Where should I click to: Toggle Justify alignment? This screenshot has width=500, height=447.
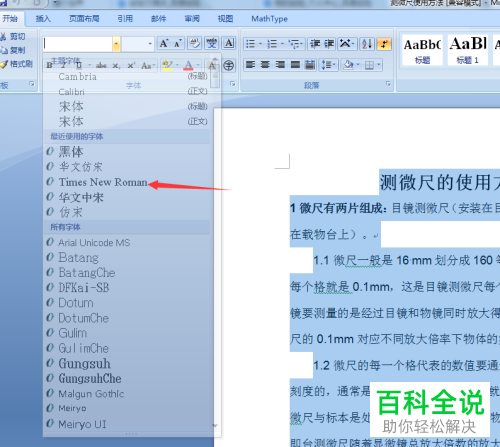point(295,65)
